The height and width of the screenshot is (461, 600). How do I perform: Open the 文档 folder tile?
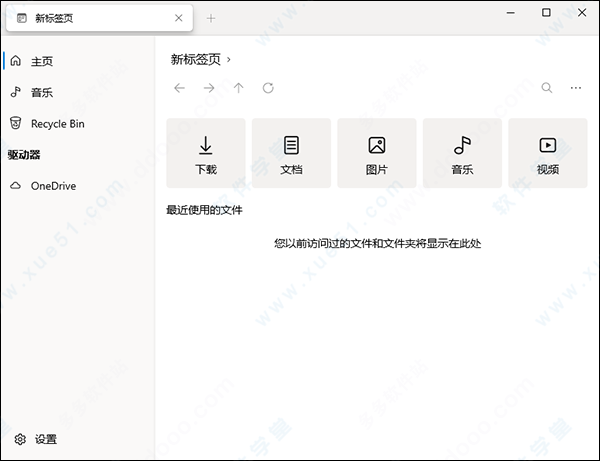291,153
